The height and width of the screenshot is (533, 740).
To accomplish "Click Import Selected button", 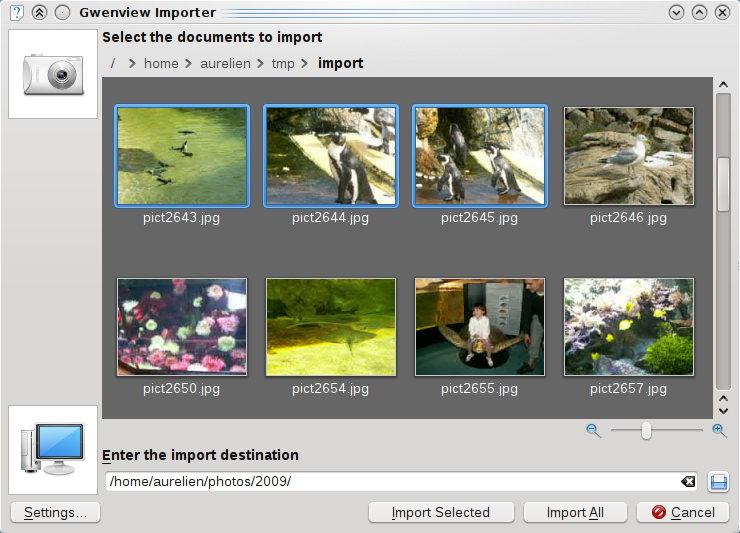I will (x=441, y=512).
